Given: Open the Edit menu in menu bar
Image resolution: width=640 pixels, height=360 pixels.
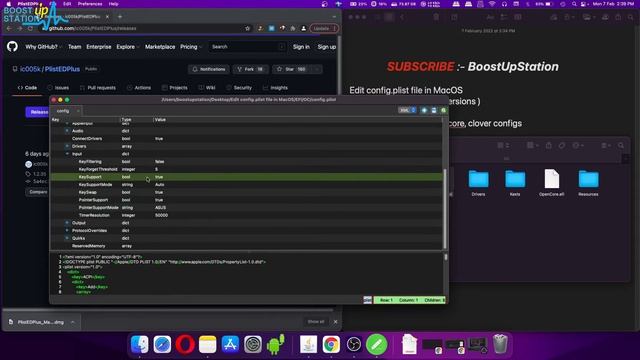Looking at the screenshot, I should [67, 4].
